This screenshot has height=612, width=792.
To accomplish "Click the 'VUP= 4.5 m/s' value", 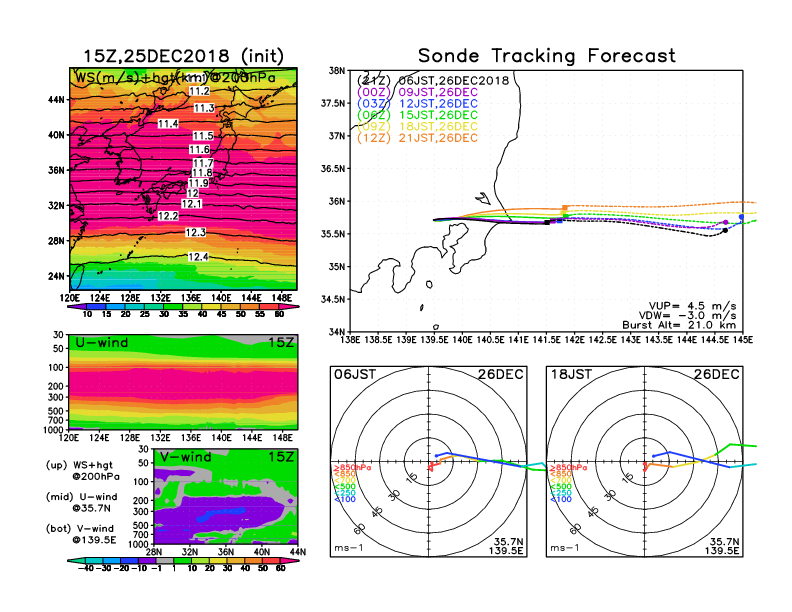I will pyautogui.click(x=692, y=306).
